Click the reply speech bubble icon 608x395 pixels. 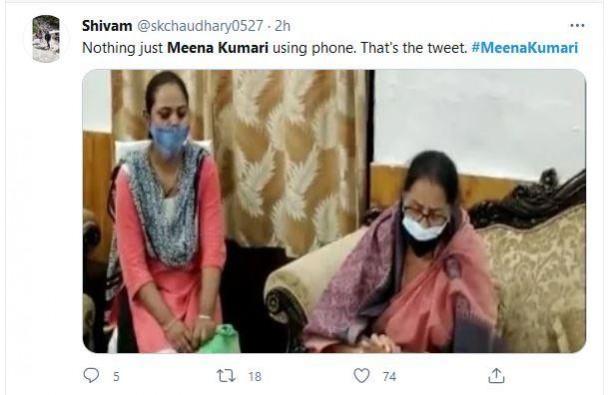pos(91,375)
